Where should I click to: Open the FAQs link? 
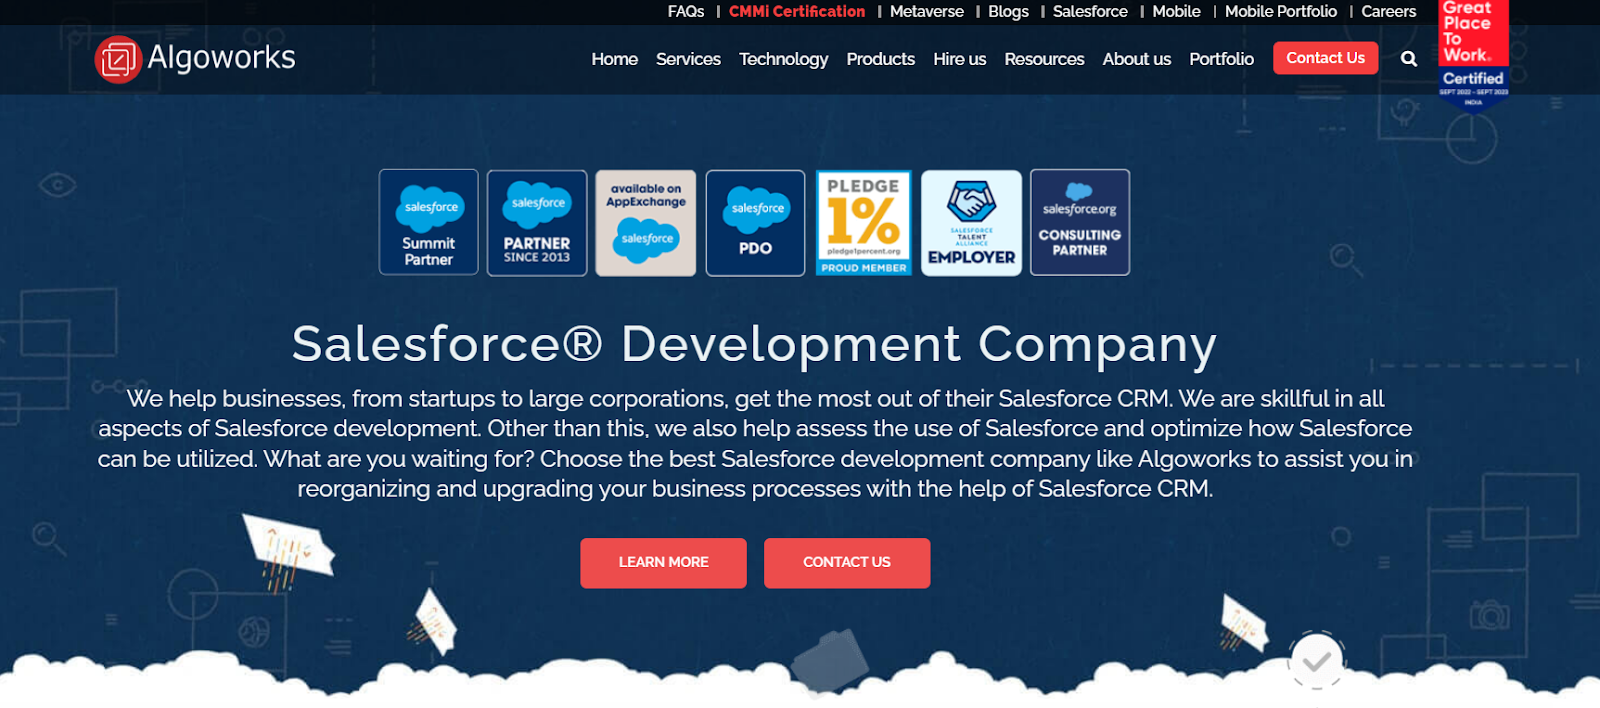coord(686,11)
